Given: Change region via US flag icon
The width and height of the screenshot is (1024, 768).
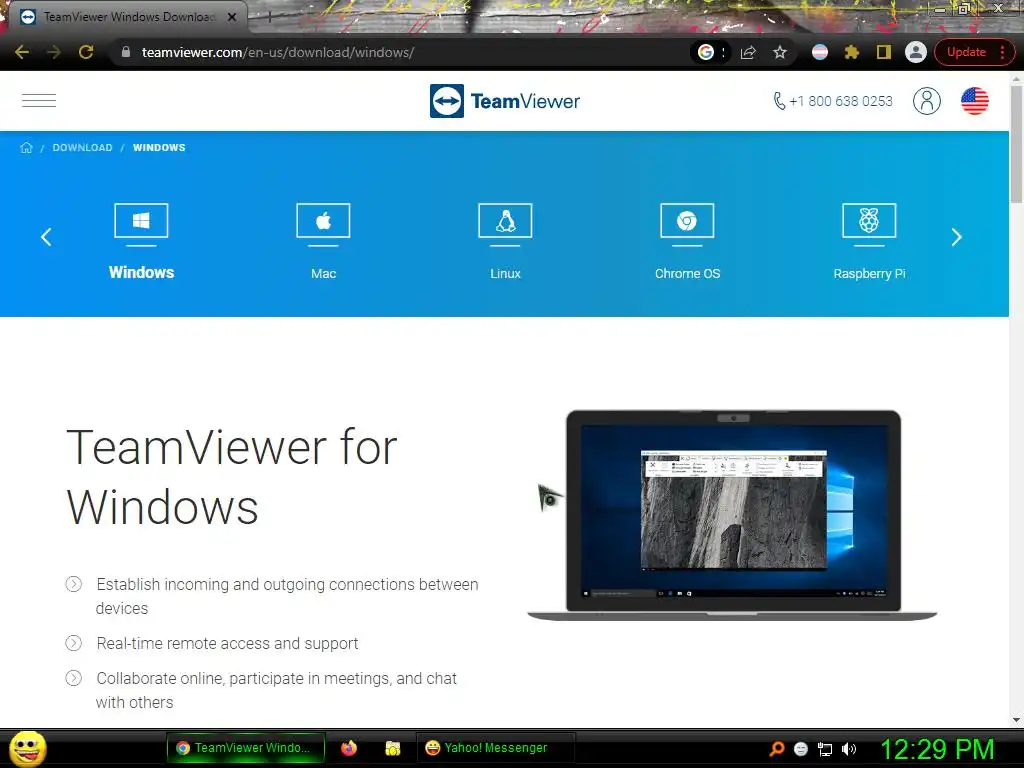Looking at the screenshot, I should click(x=974, y=101).
